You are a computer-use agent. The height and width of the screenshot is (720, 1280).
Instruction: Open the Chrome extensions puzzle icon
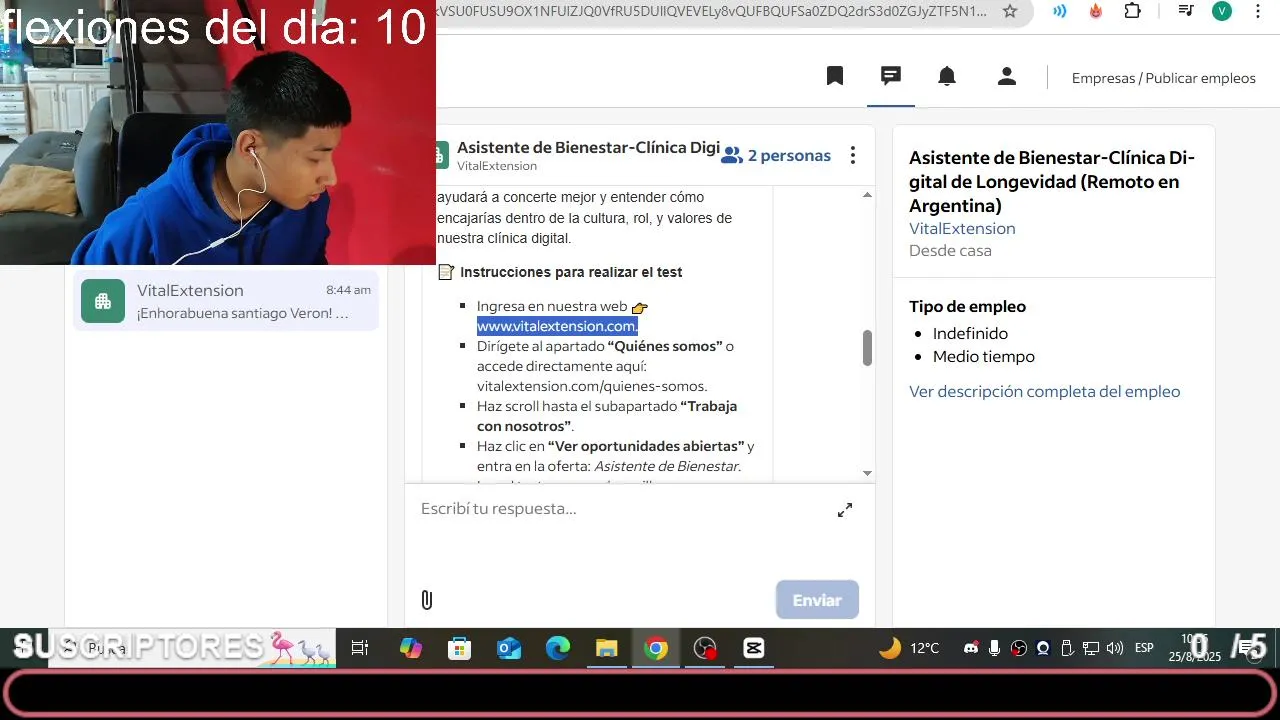pos(1133,11)
